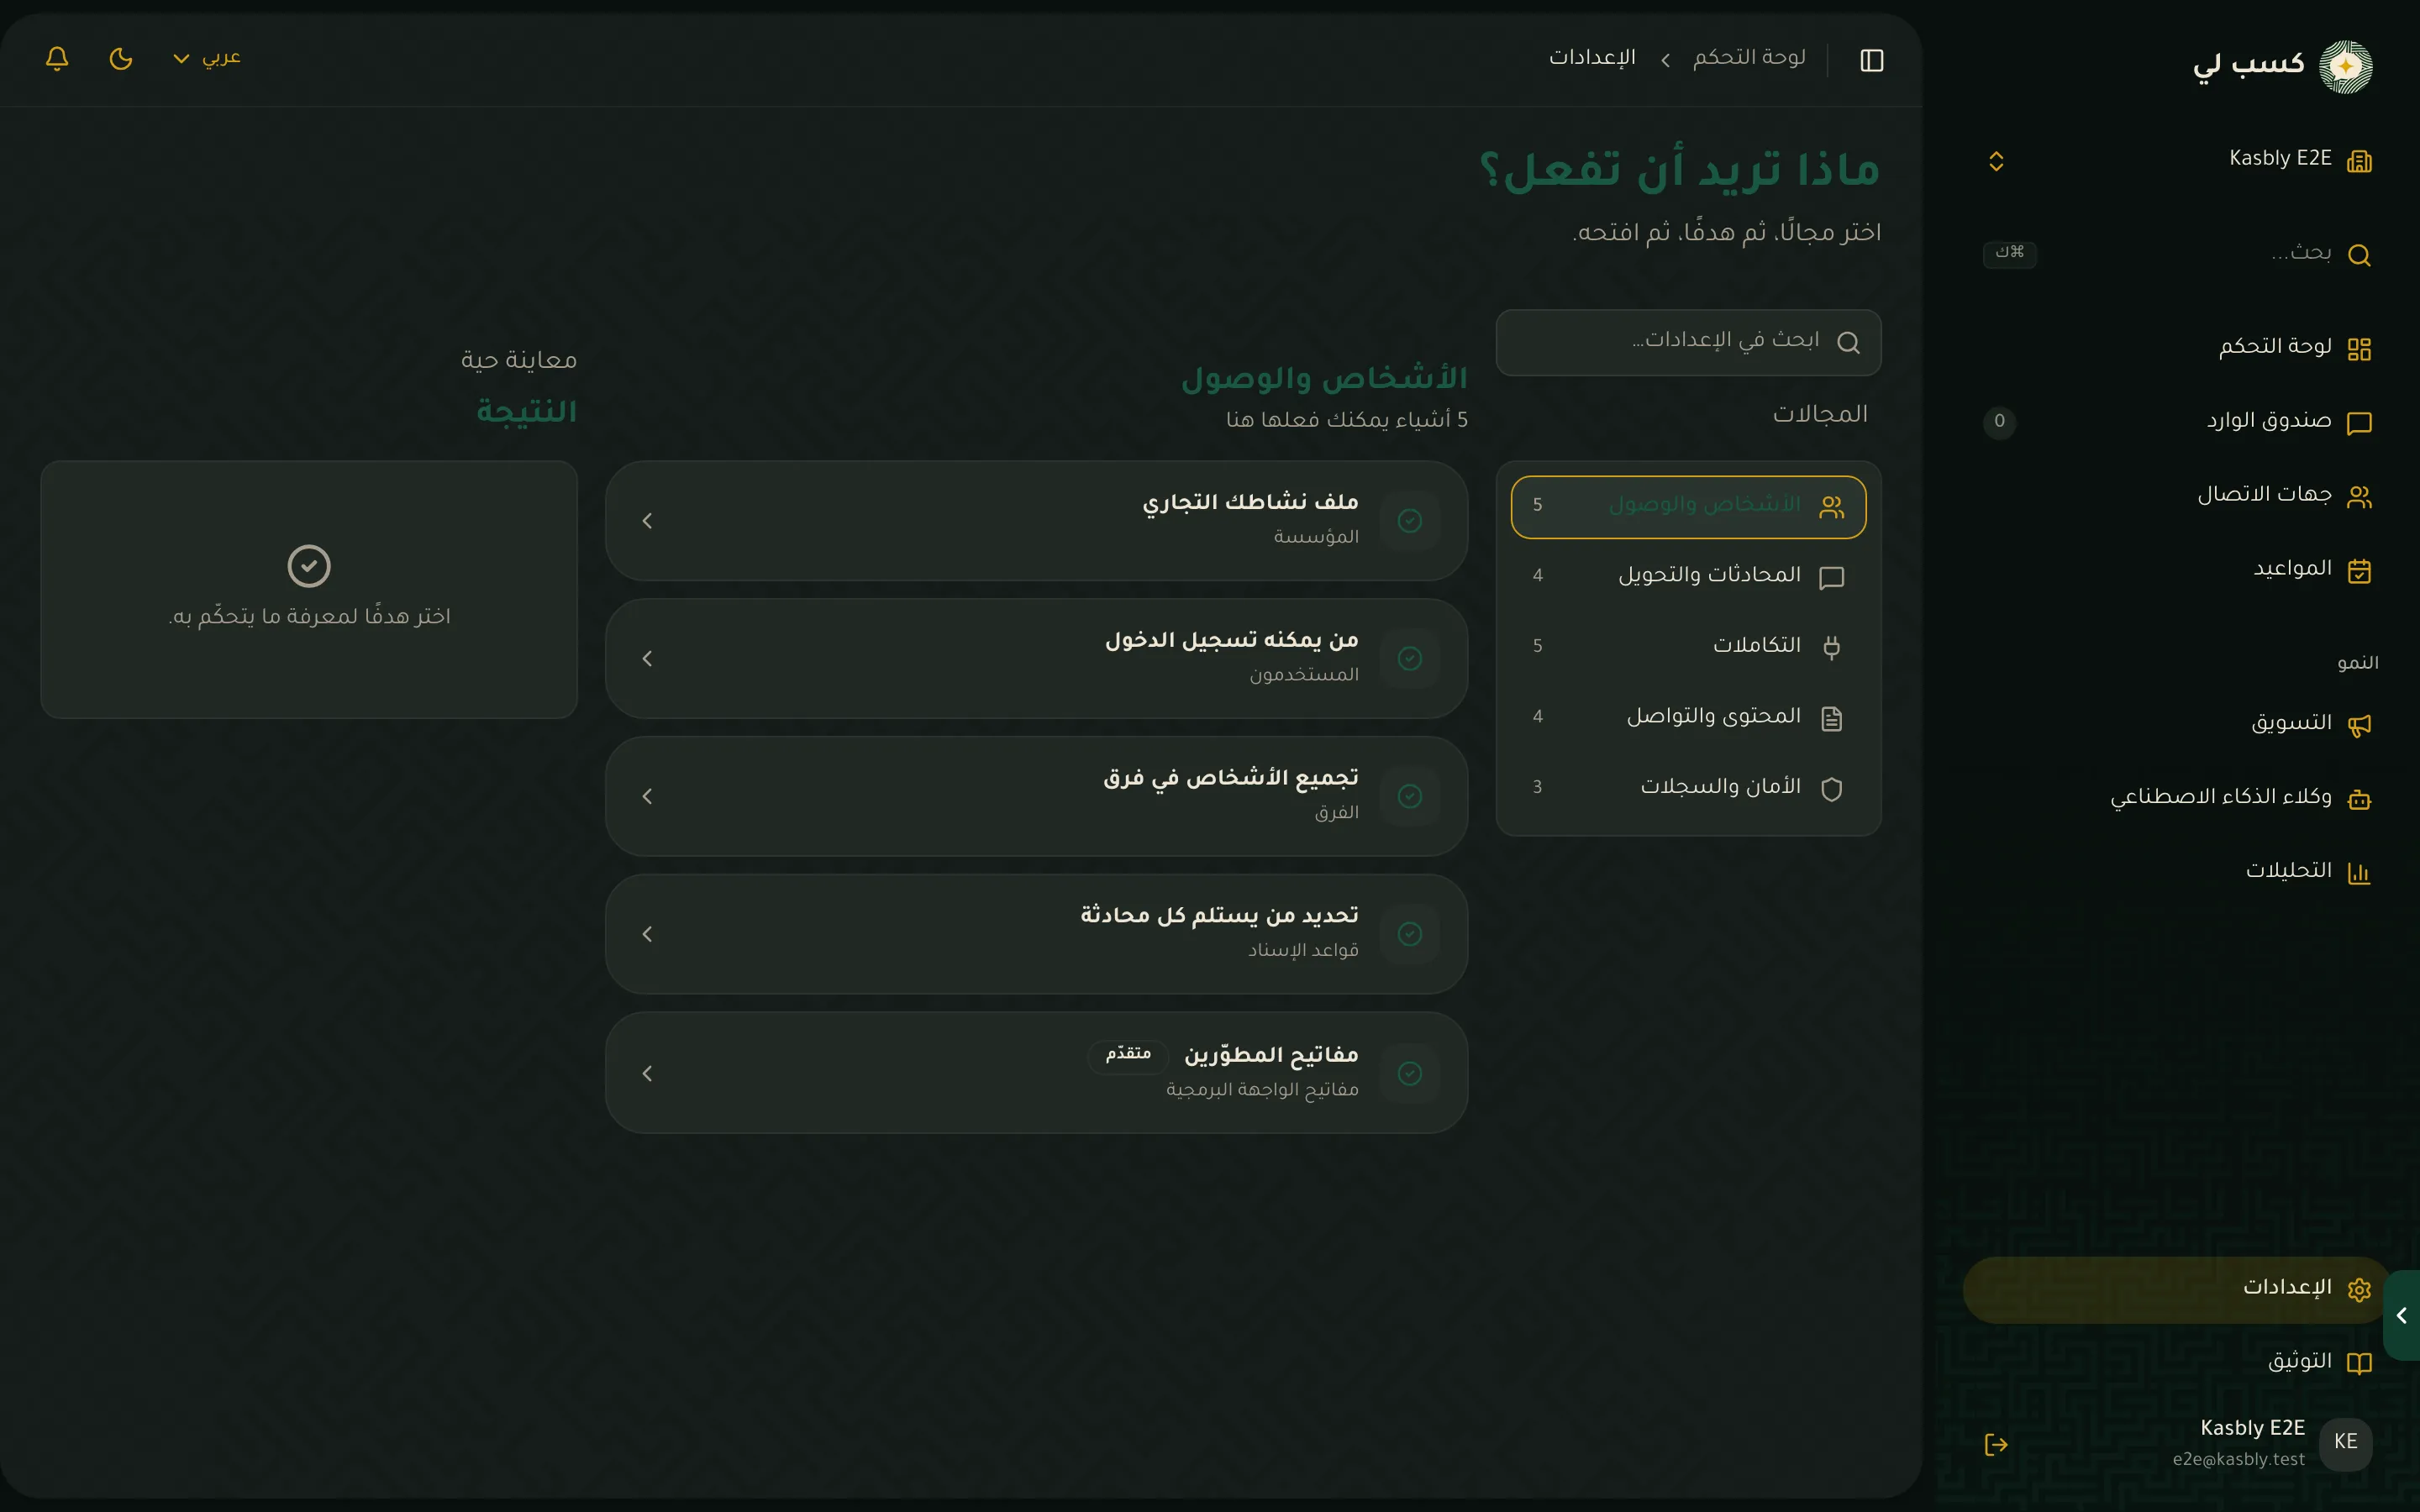
Task: Click the e2e@kasbly.test email text
Action: 2238,1459
